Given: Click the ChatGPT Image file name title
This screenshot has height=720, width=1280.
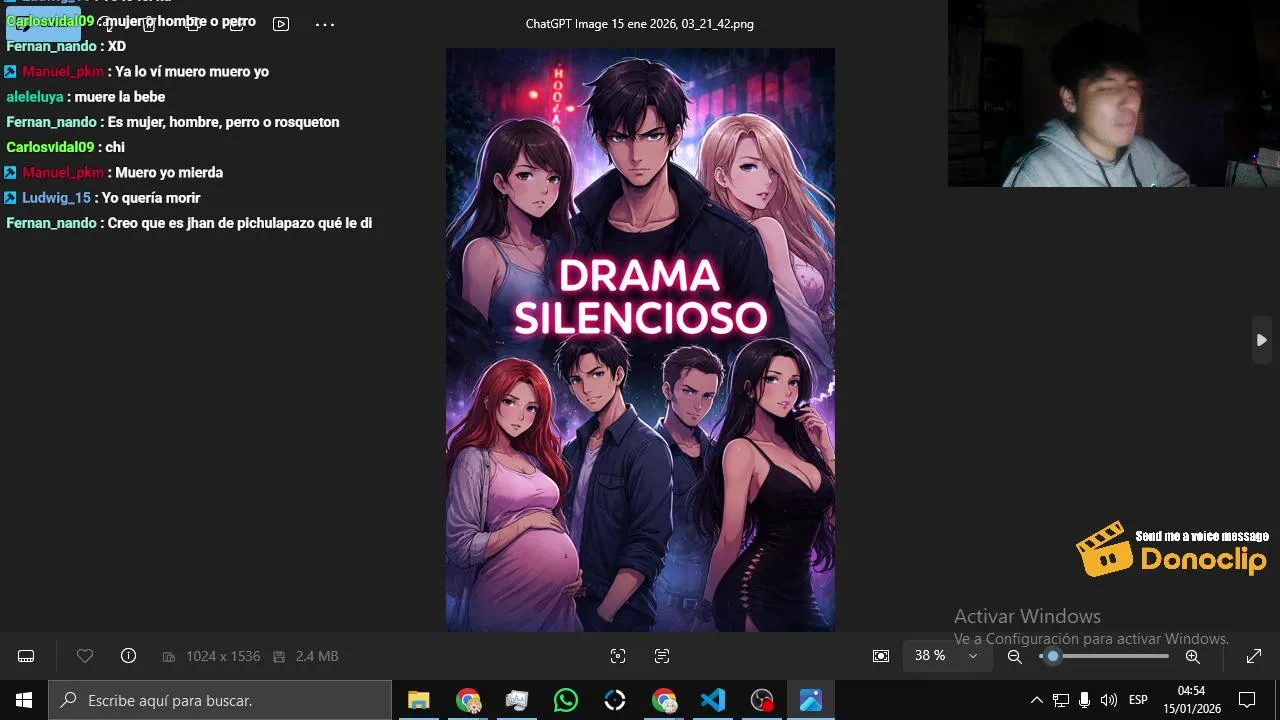Looking at the screenshot, I should point(640,24).
